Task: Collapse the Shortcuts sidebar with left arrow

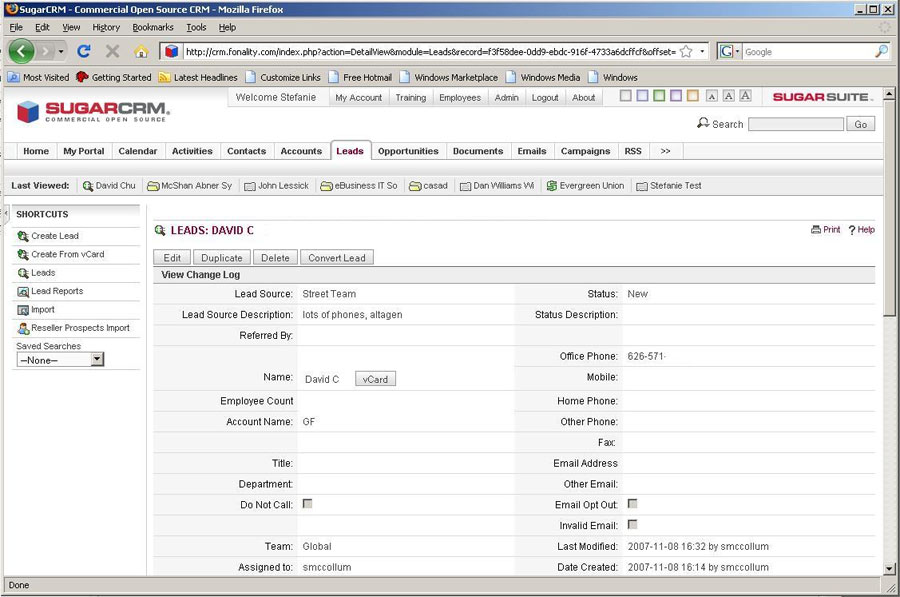Action: pyautogui.click(x=6, y=214)
